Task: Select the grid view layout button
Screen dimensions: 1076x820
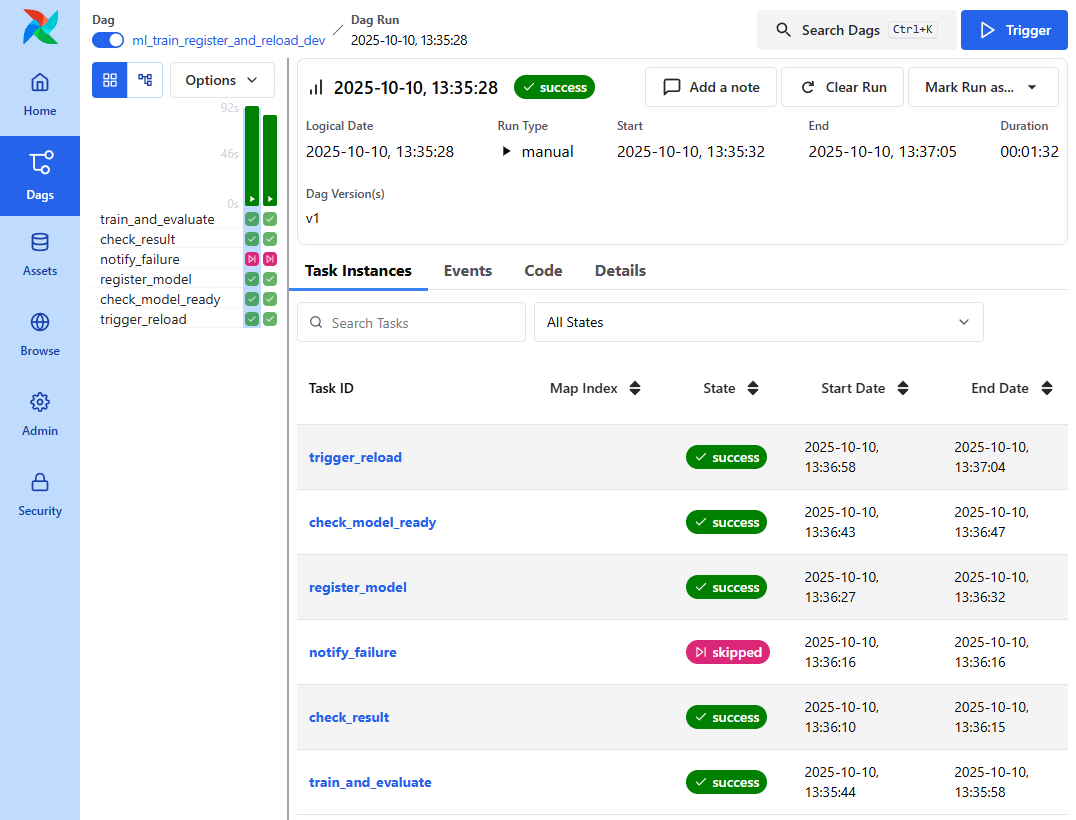Action: (109, 79)
